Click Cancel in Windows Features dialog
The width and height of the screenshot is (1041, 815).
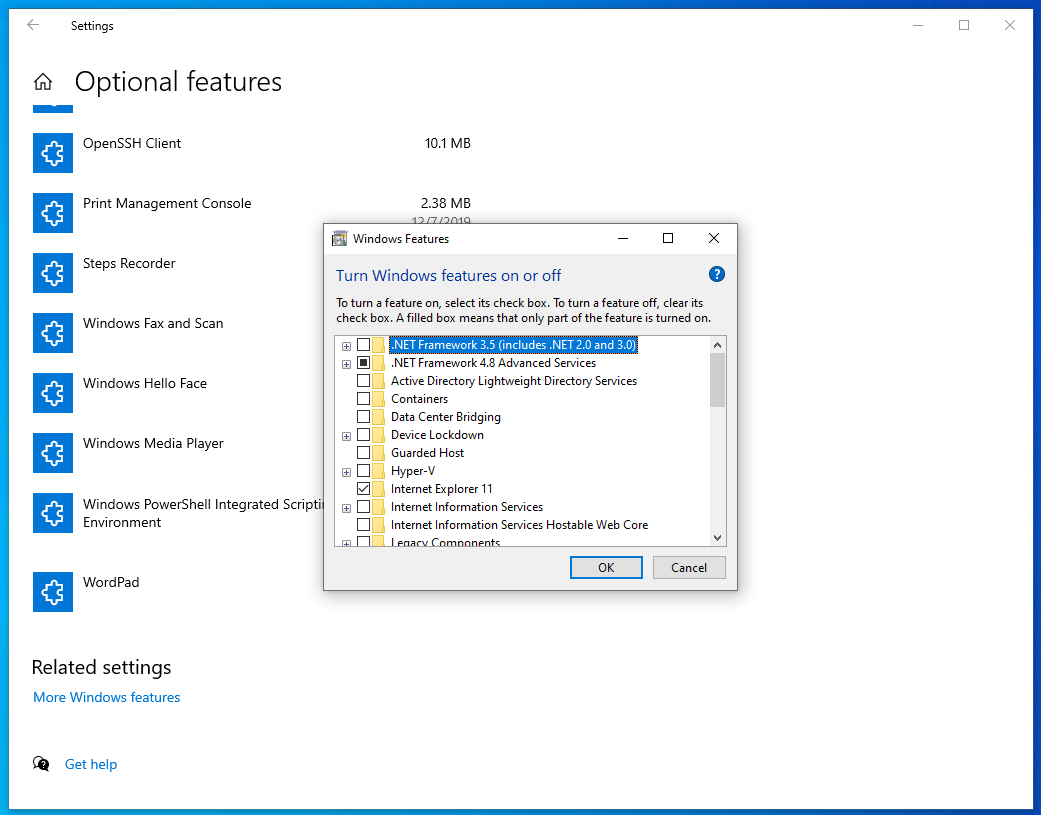[x=689, y=567]
